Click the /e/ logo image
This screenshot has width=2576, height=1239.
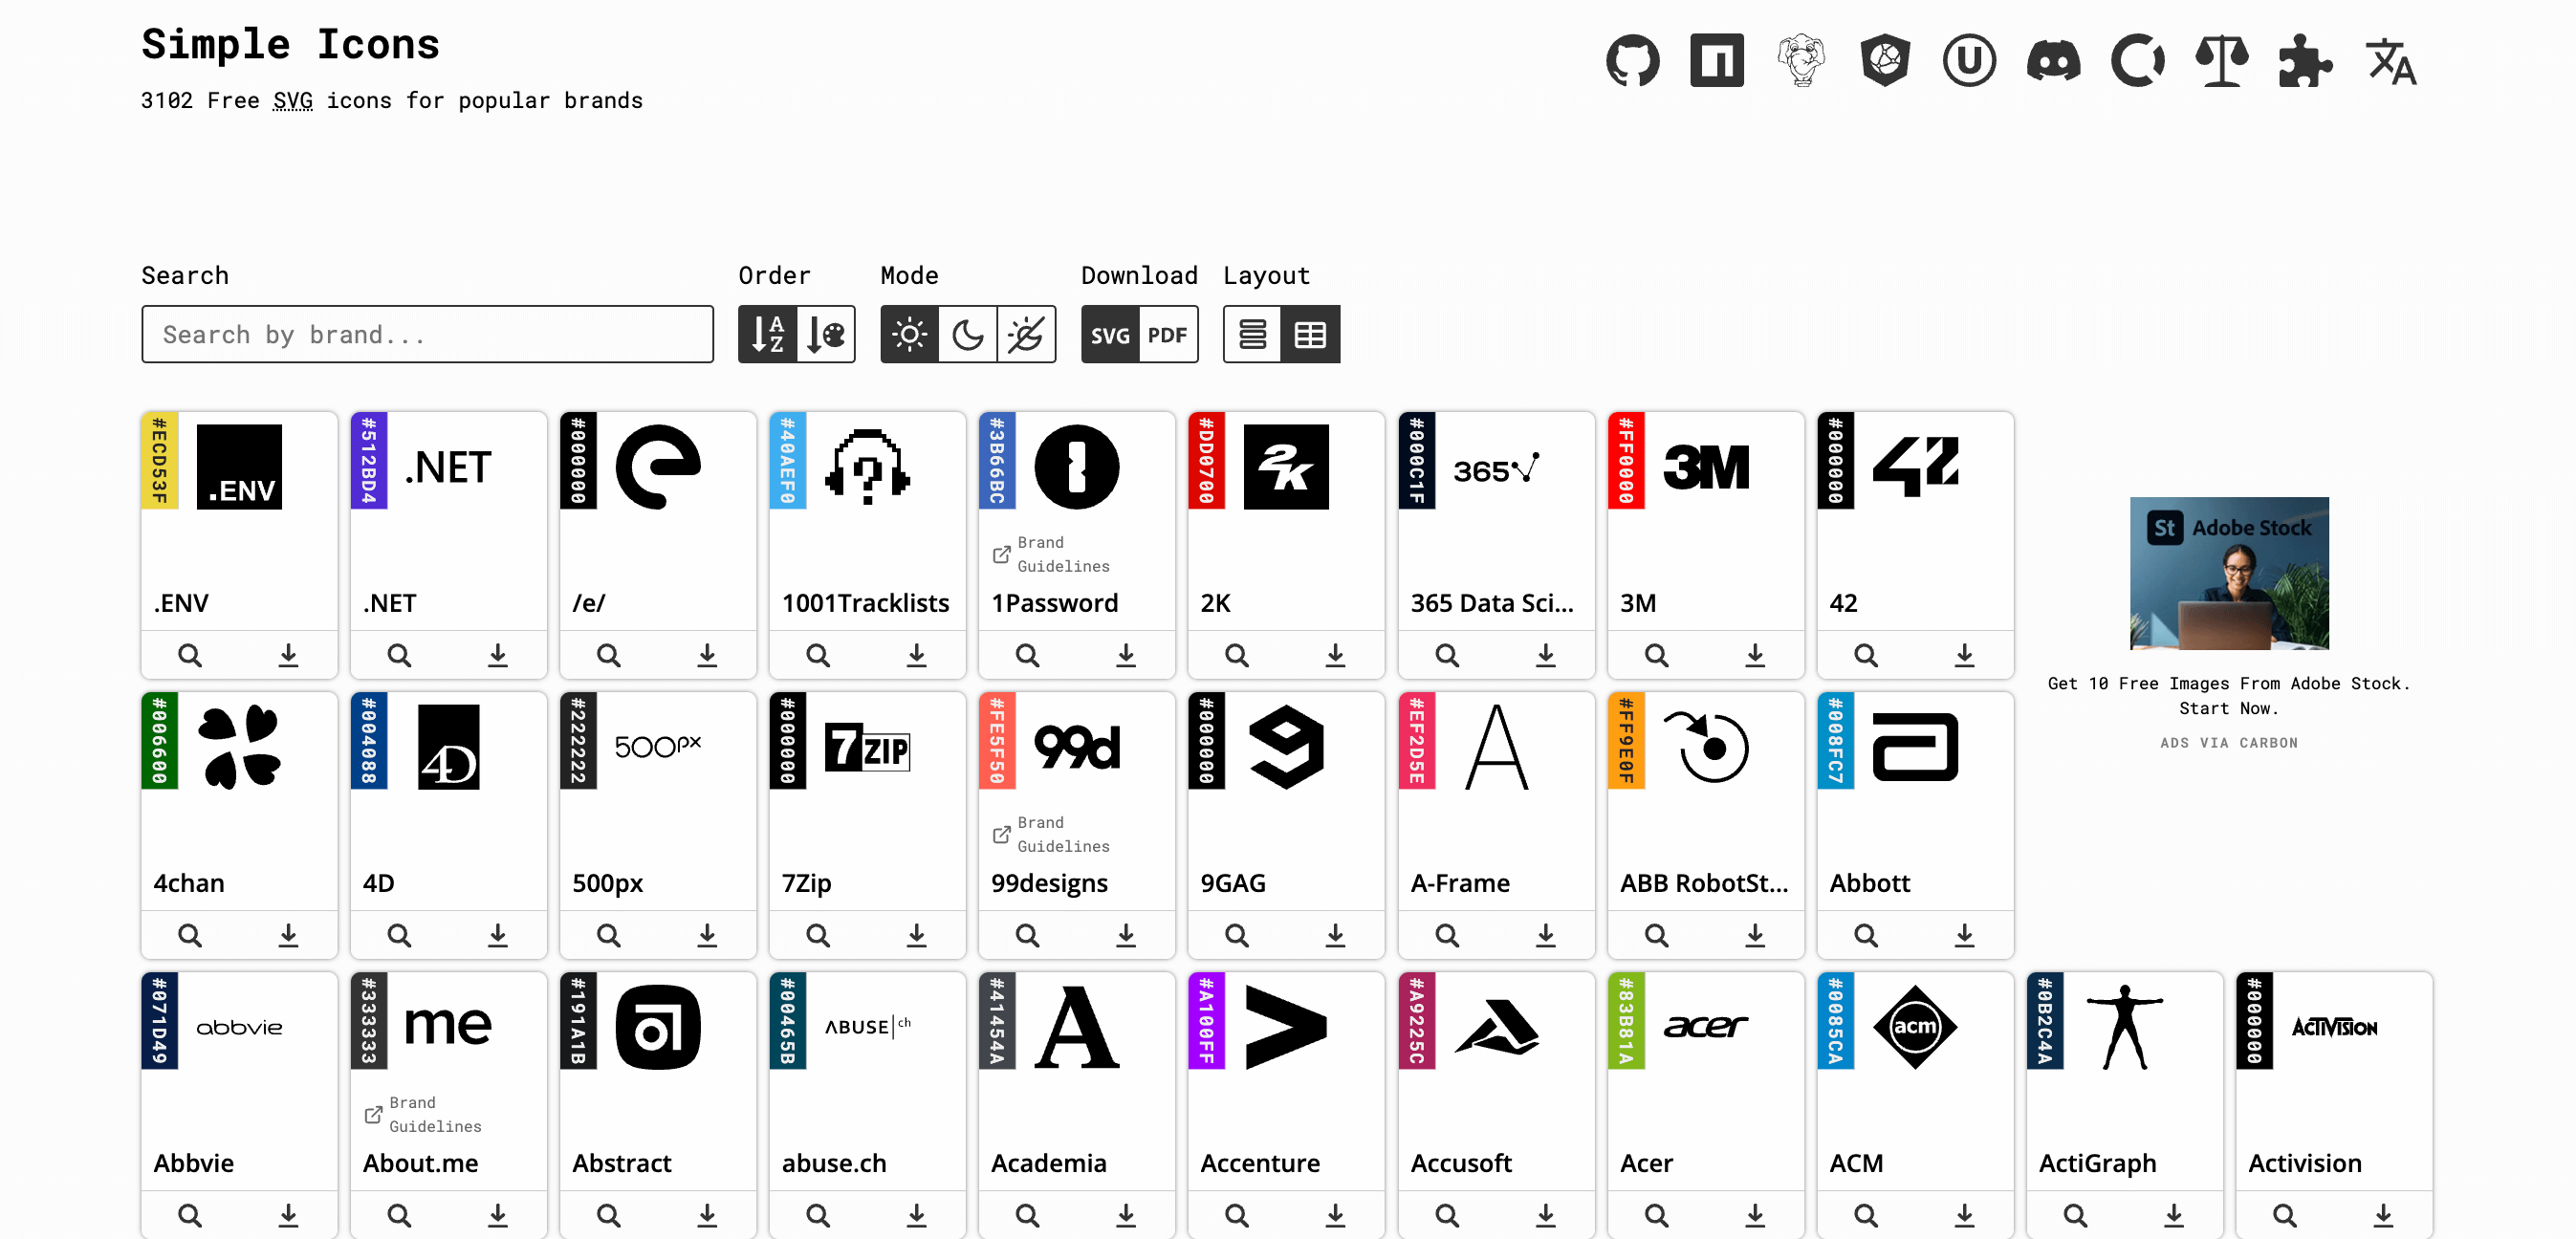[658, 467]
